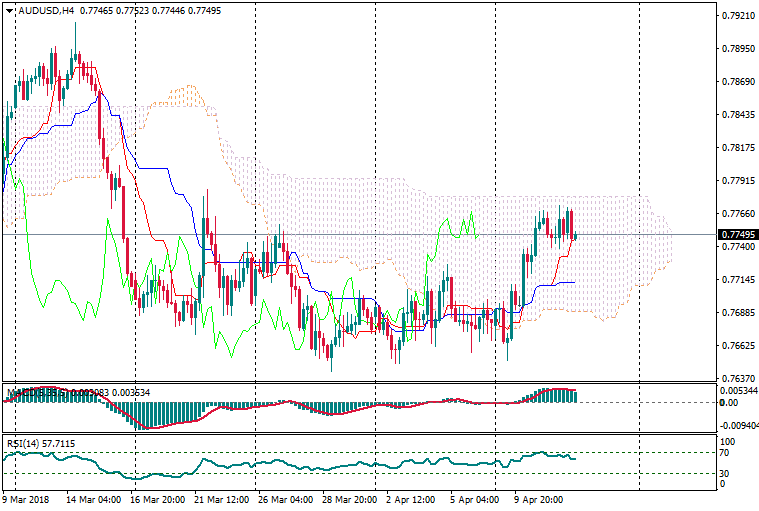This screenshot has width=759, height=511.
Task: Click the RSI 70 level label
Action: [727, 454]
